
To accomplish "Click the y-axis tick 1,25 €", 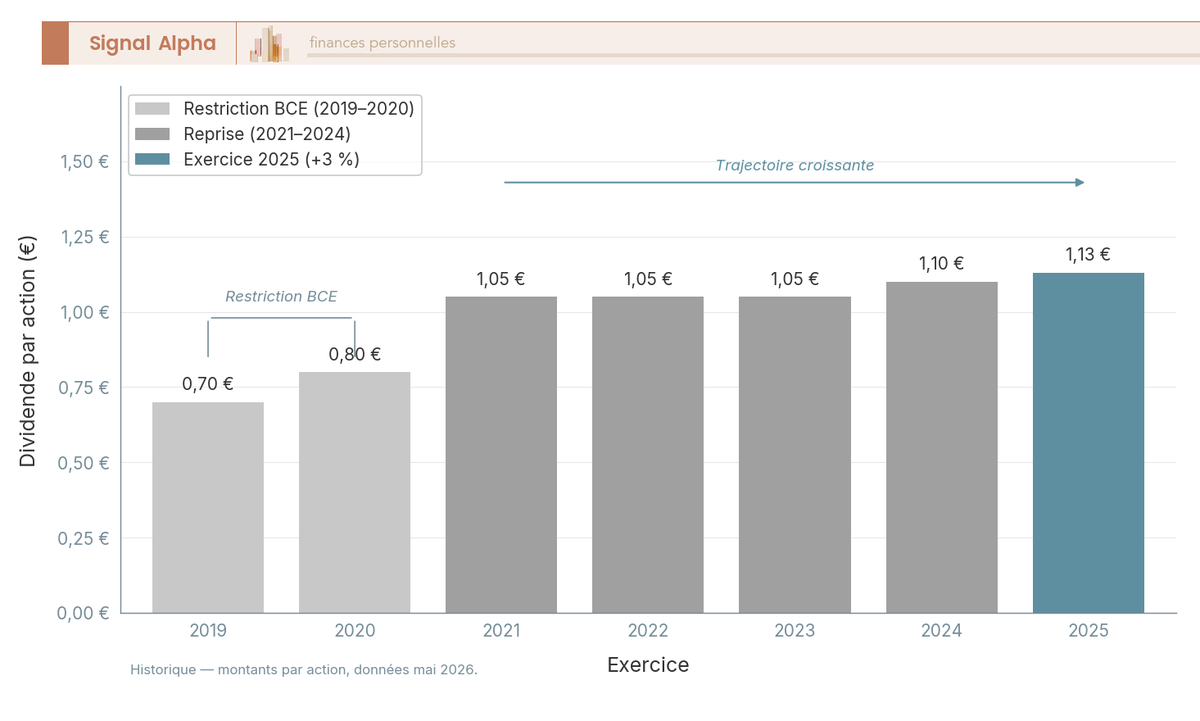I will coord(85,237).
